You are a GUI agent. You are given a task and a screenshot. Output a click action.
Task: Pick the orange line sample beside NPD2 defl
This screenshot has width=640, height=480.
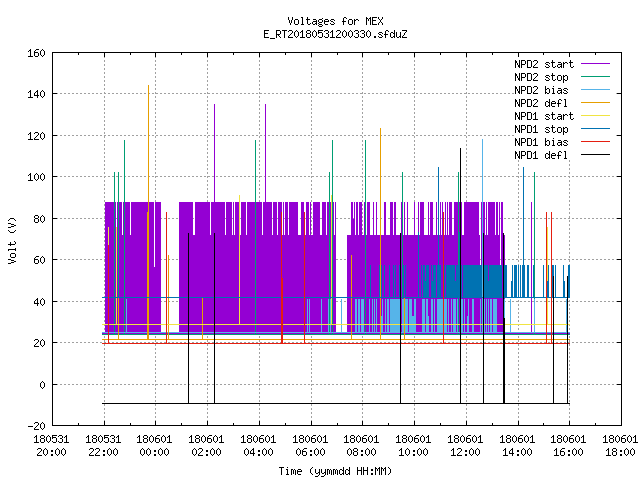(x=595, y=102)
